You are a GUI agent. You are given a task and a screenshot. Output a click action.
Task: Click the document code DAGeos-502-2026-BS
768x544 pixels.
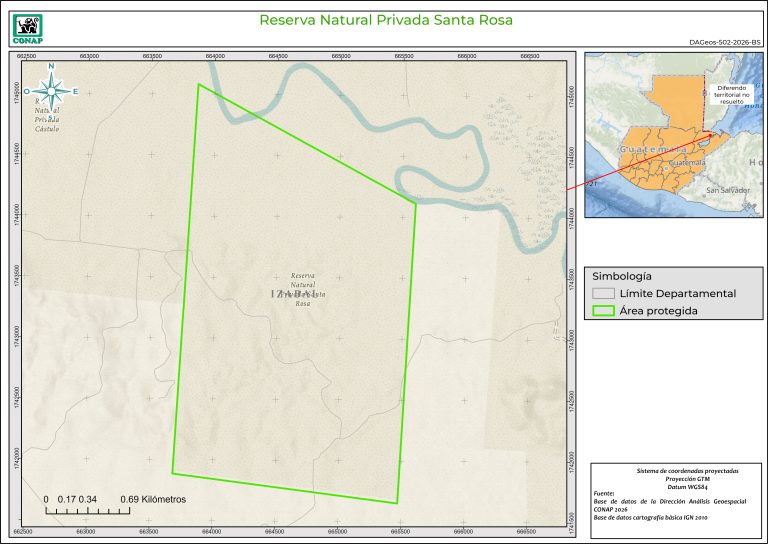(x=724, y=43)
